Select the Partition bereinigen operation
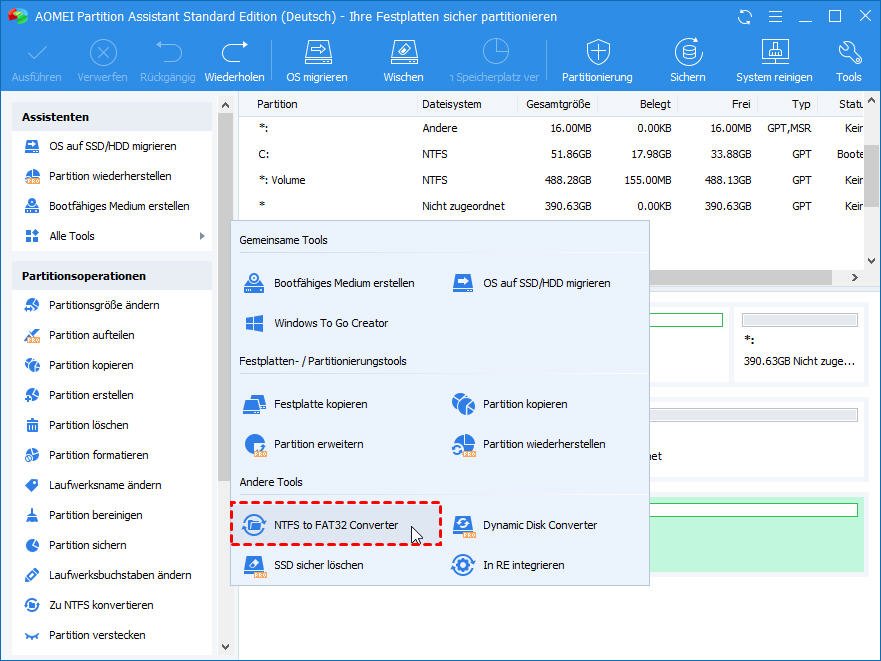 coord(112,515)
